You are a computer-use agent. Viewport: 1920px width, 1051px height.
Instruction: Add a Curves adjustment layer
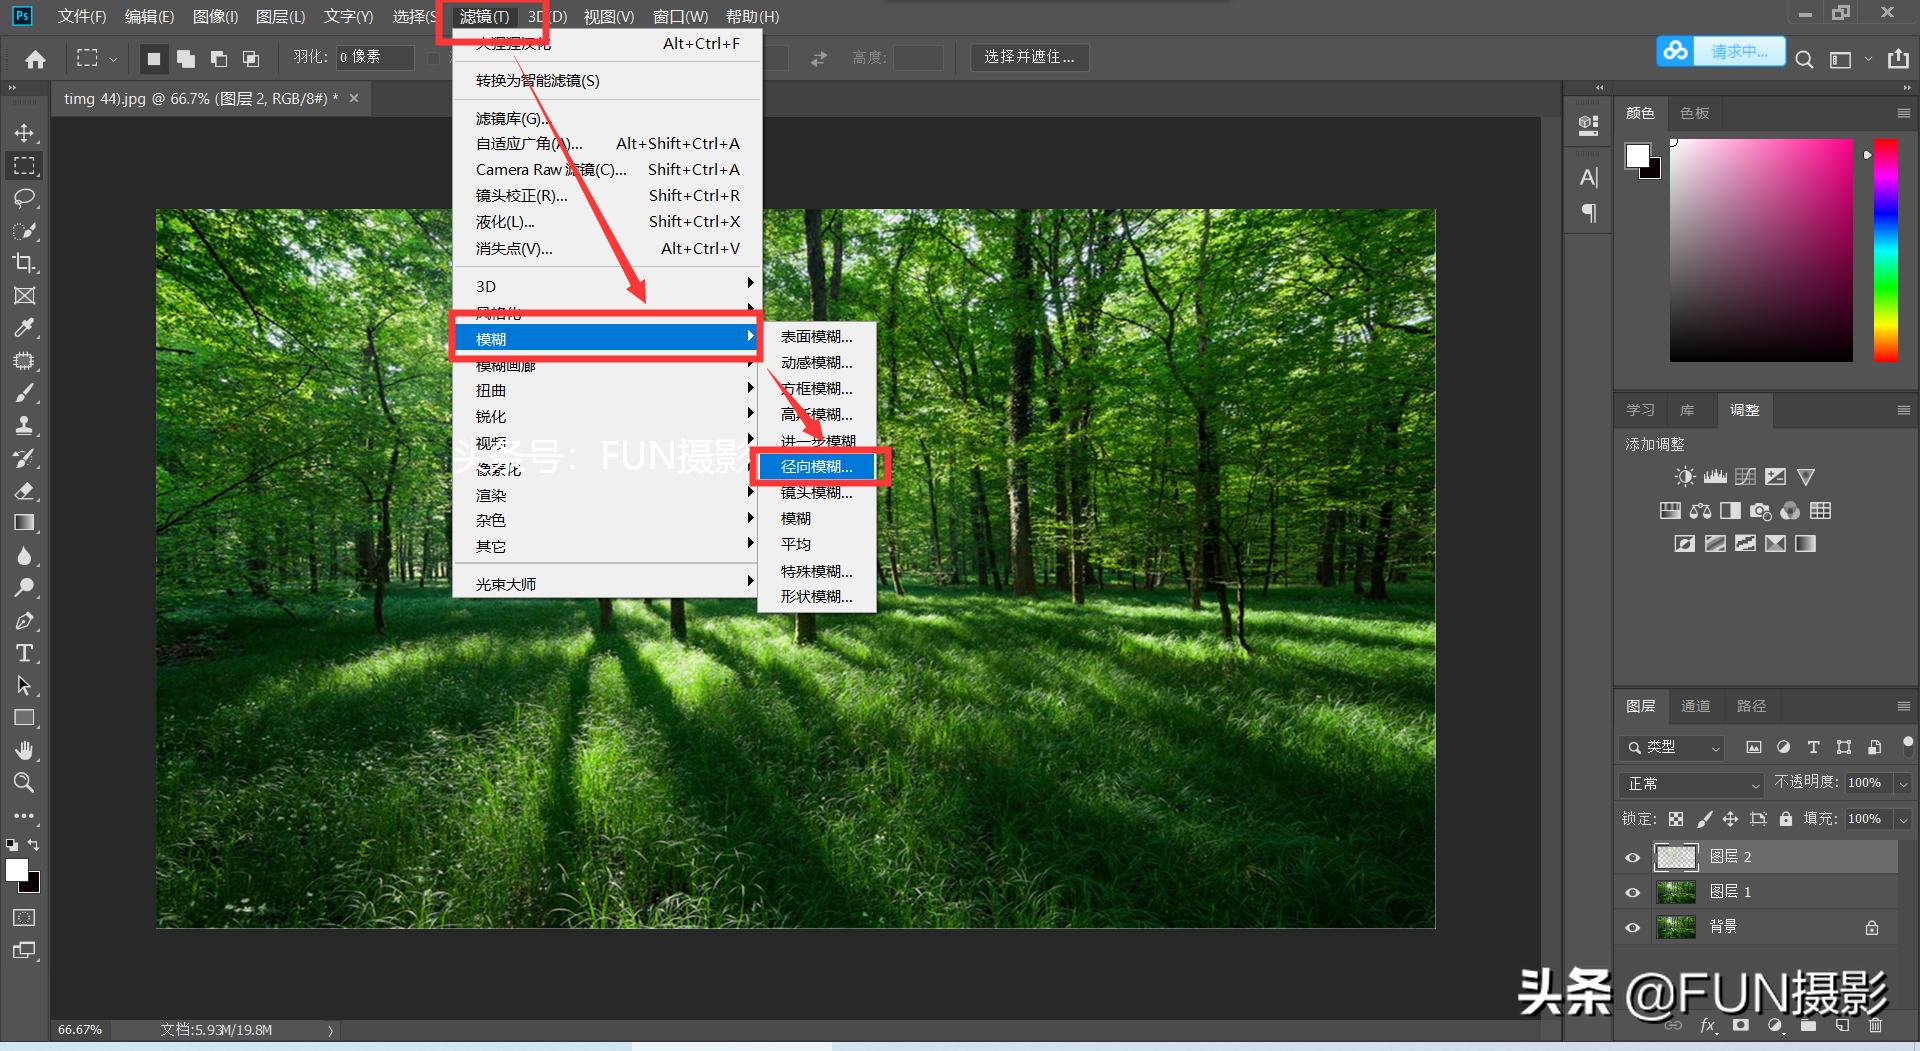[x=1745, y=477]
